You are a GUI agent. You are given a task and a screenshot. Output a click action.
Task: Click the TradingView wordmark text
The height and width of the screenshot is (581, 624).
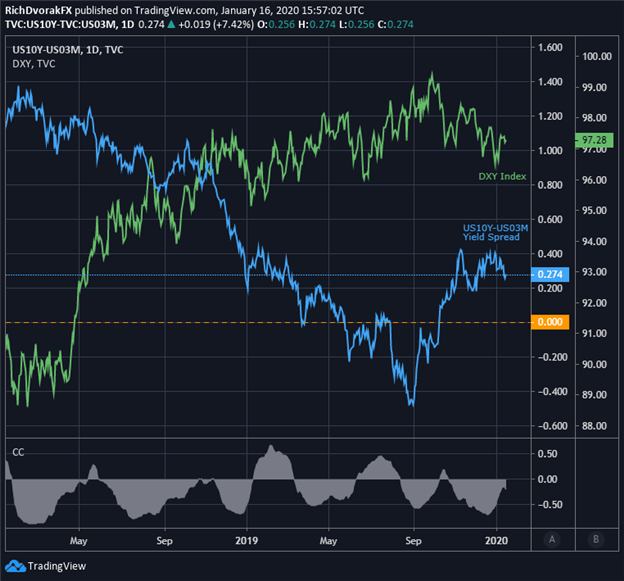[57, 566]
